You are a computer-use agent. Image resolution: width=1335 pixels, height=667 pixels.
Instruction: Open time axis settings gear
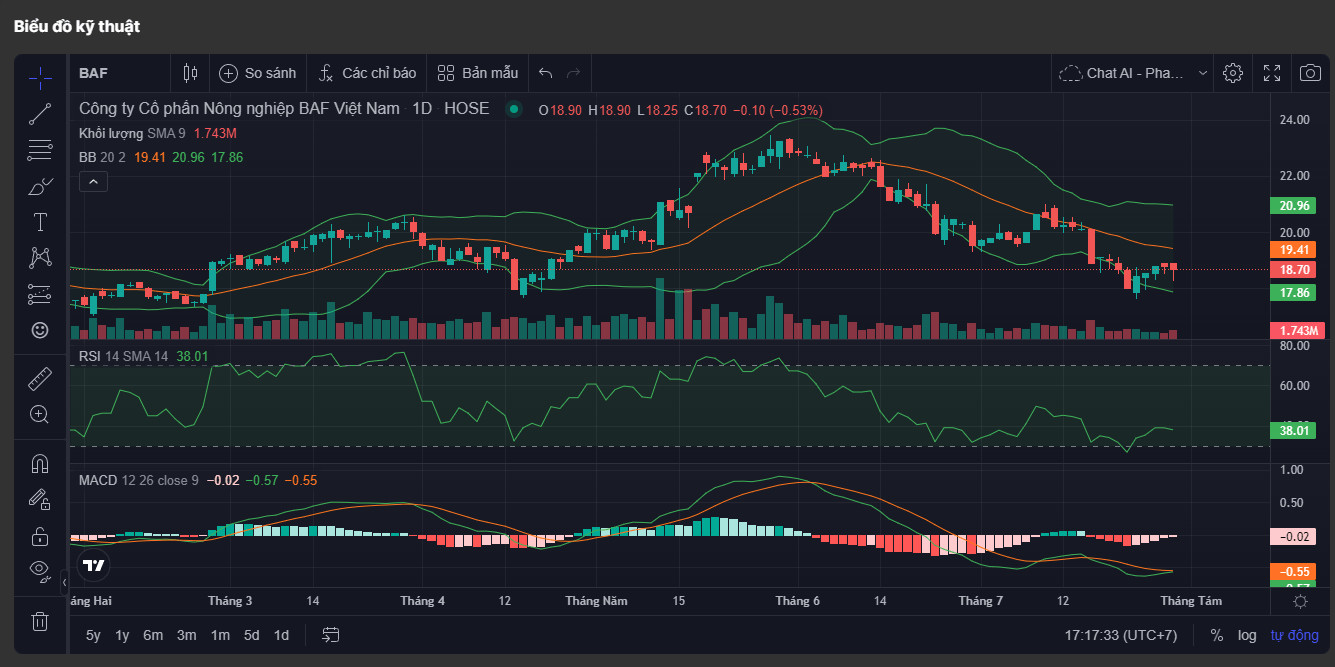click(1300, 601)
